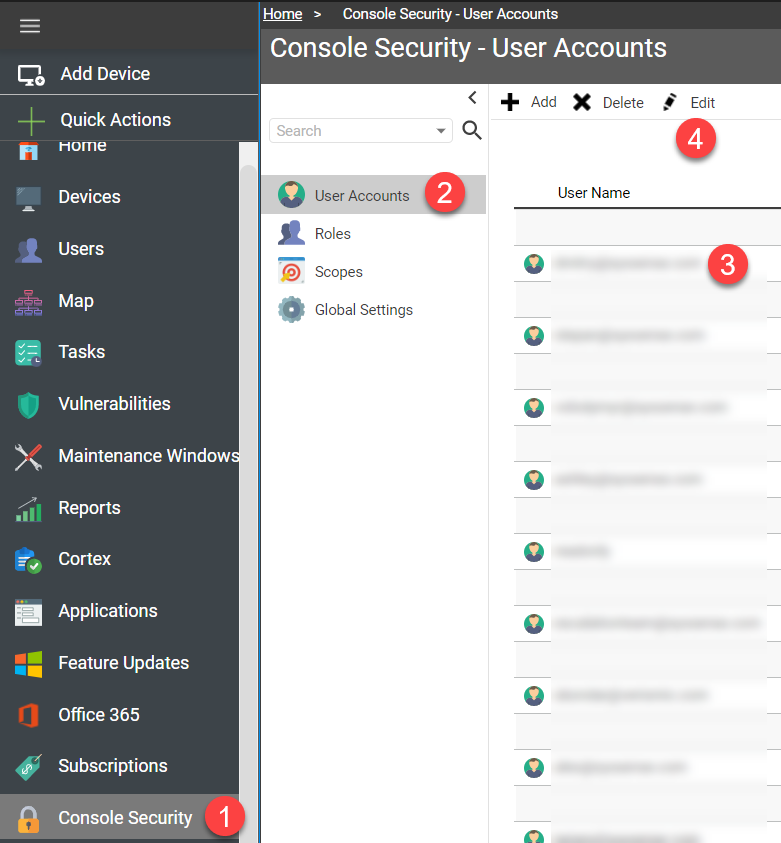The image size is (781, 843).
Task: Click the Edit button label
Action: coord(703,103)
